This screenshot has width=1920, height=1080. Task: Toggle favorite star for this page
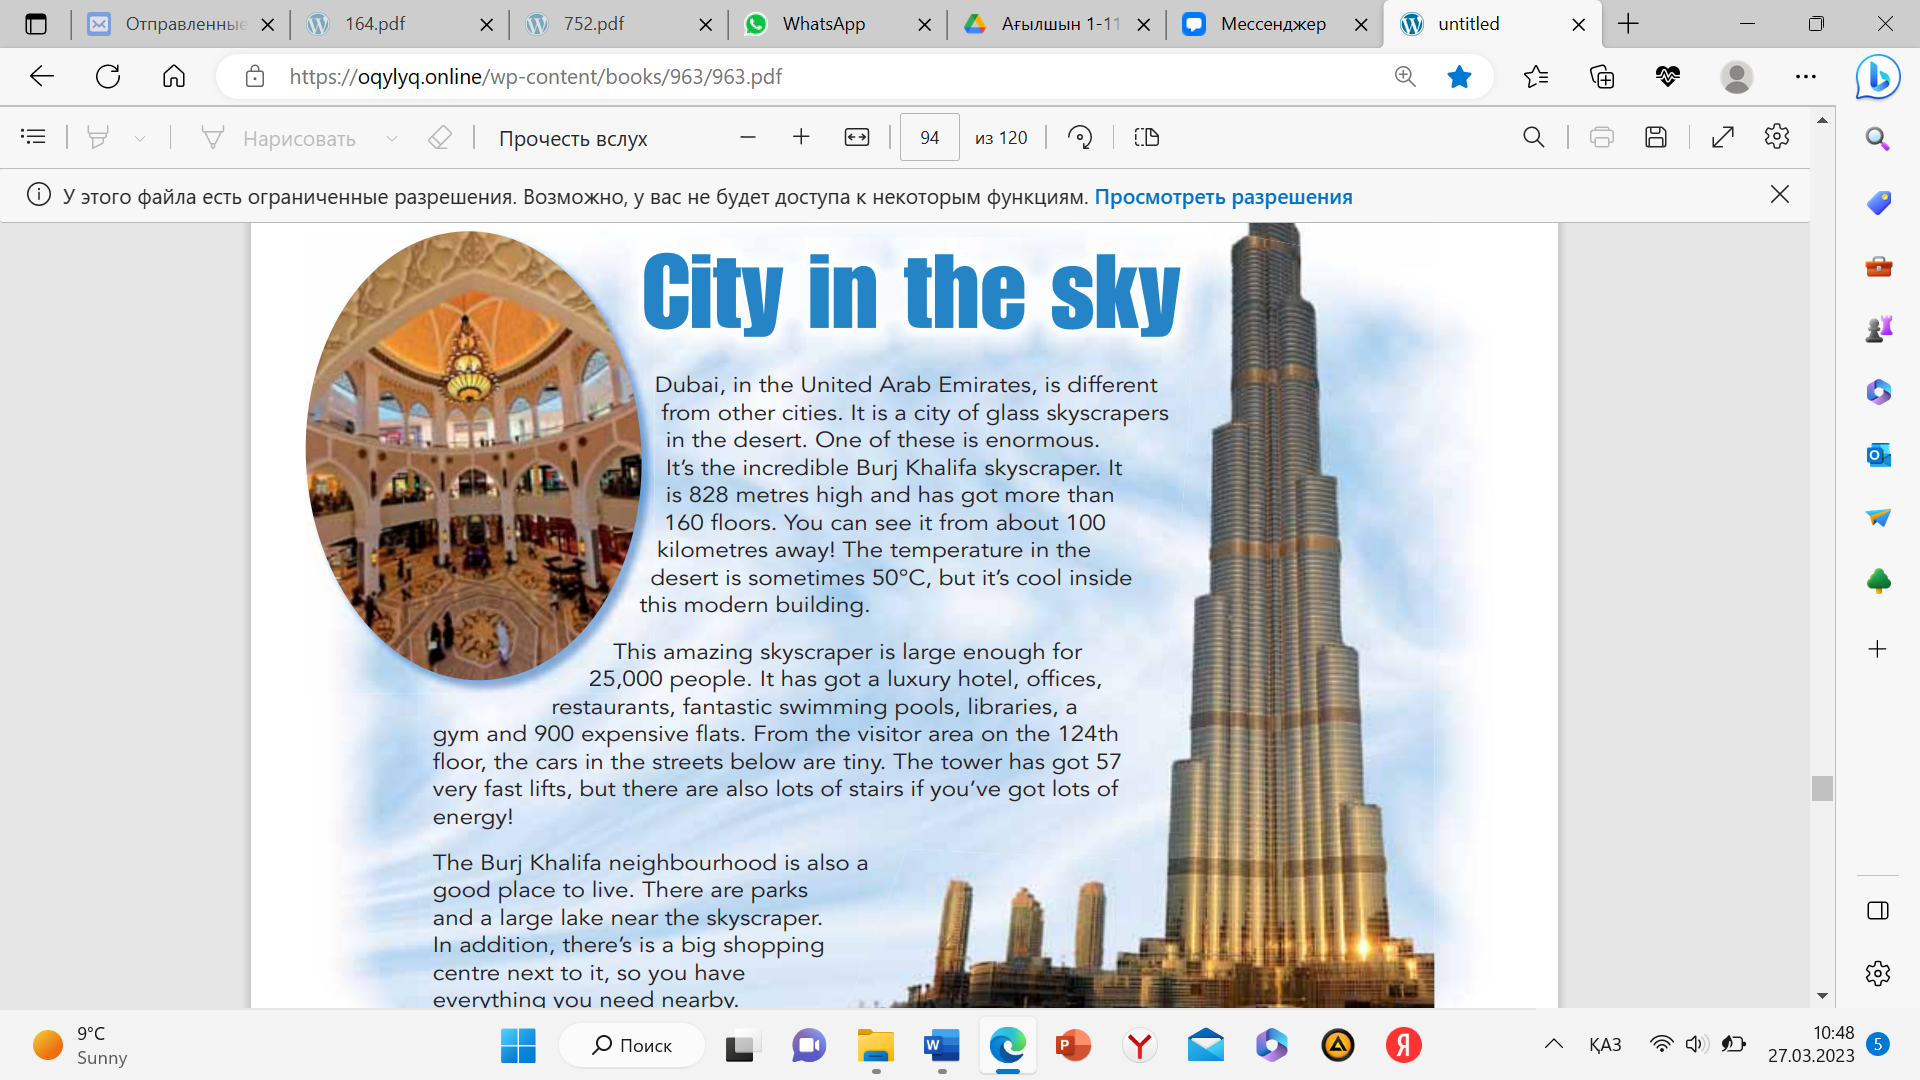coord(1459,76)
